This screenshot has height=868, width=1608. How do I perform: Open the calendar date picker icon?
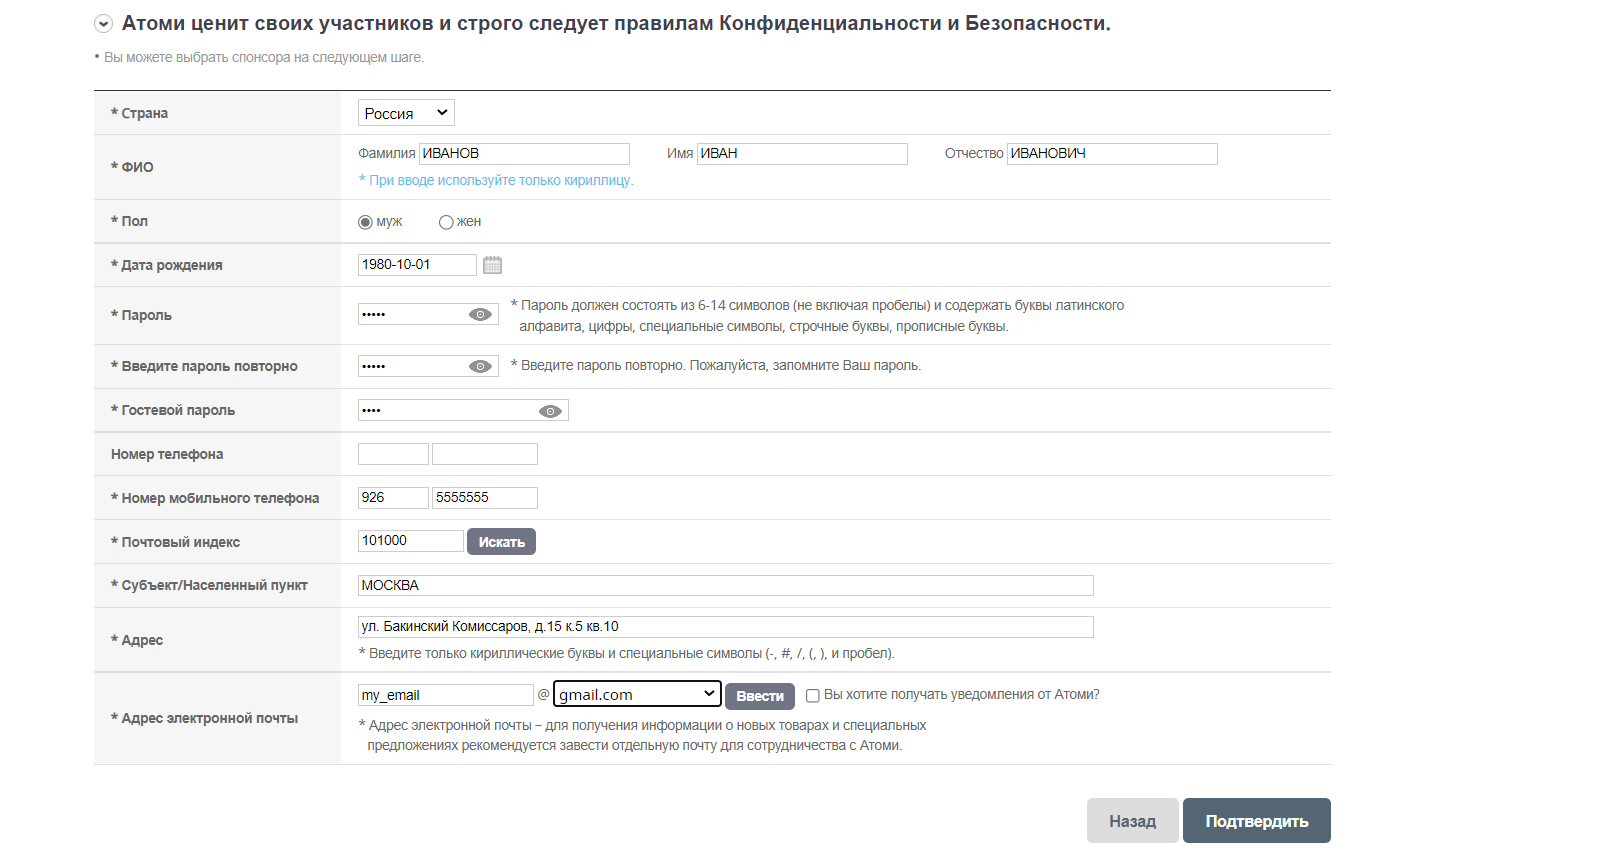pos(492,265)
